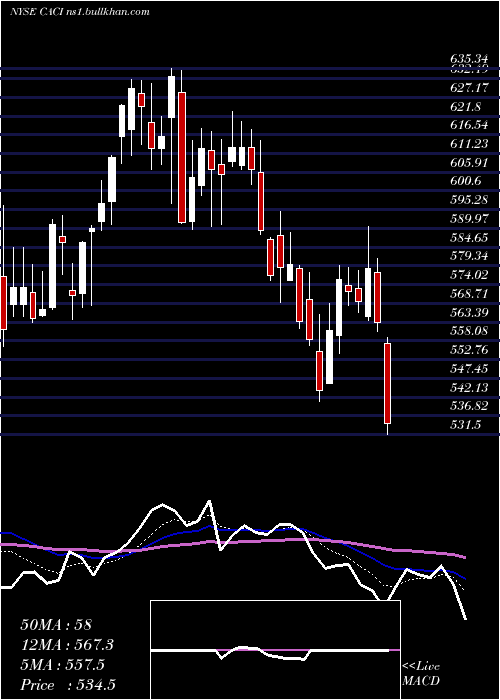Click the 563.39 price level label
Image resolution: width=500 pixels, height=700 pixels.
[469, 312]
